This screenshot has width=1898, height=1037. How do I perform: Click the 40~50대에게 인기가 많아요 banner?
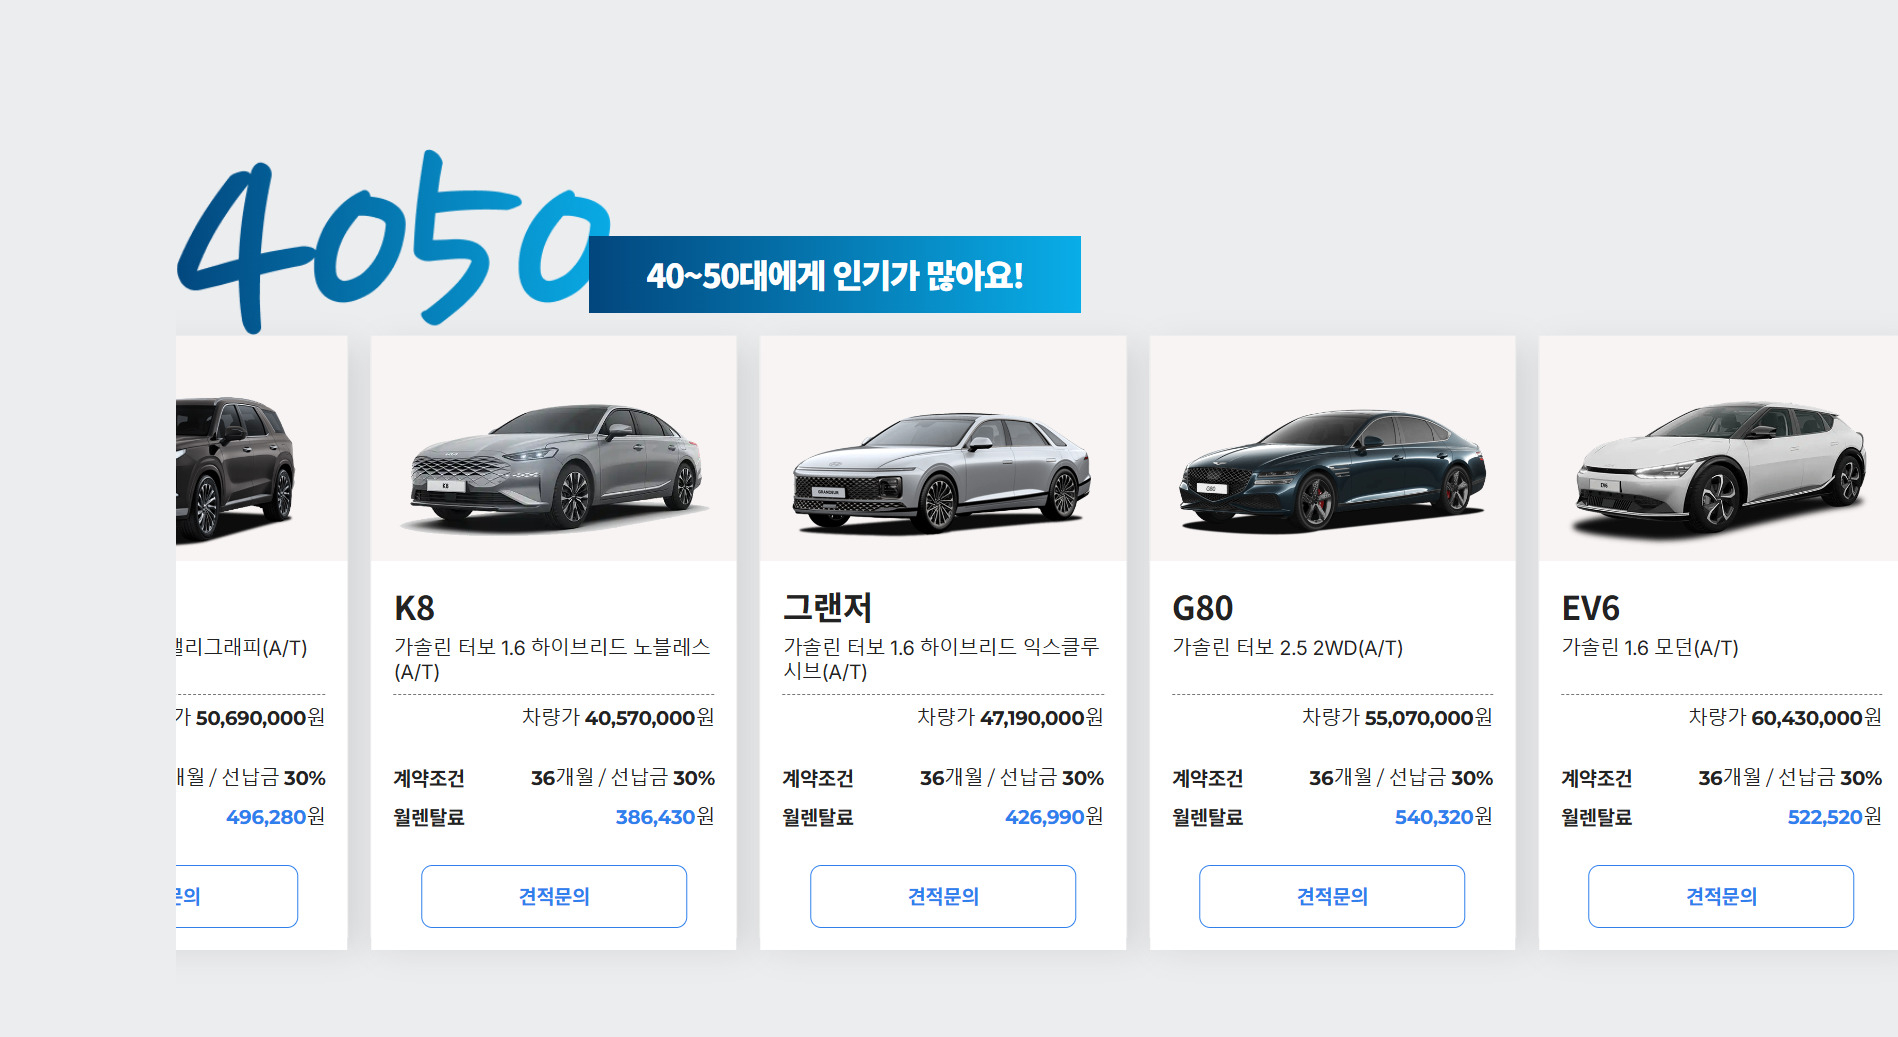(835, 275)
